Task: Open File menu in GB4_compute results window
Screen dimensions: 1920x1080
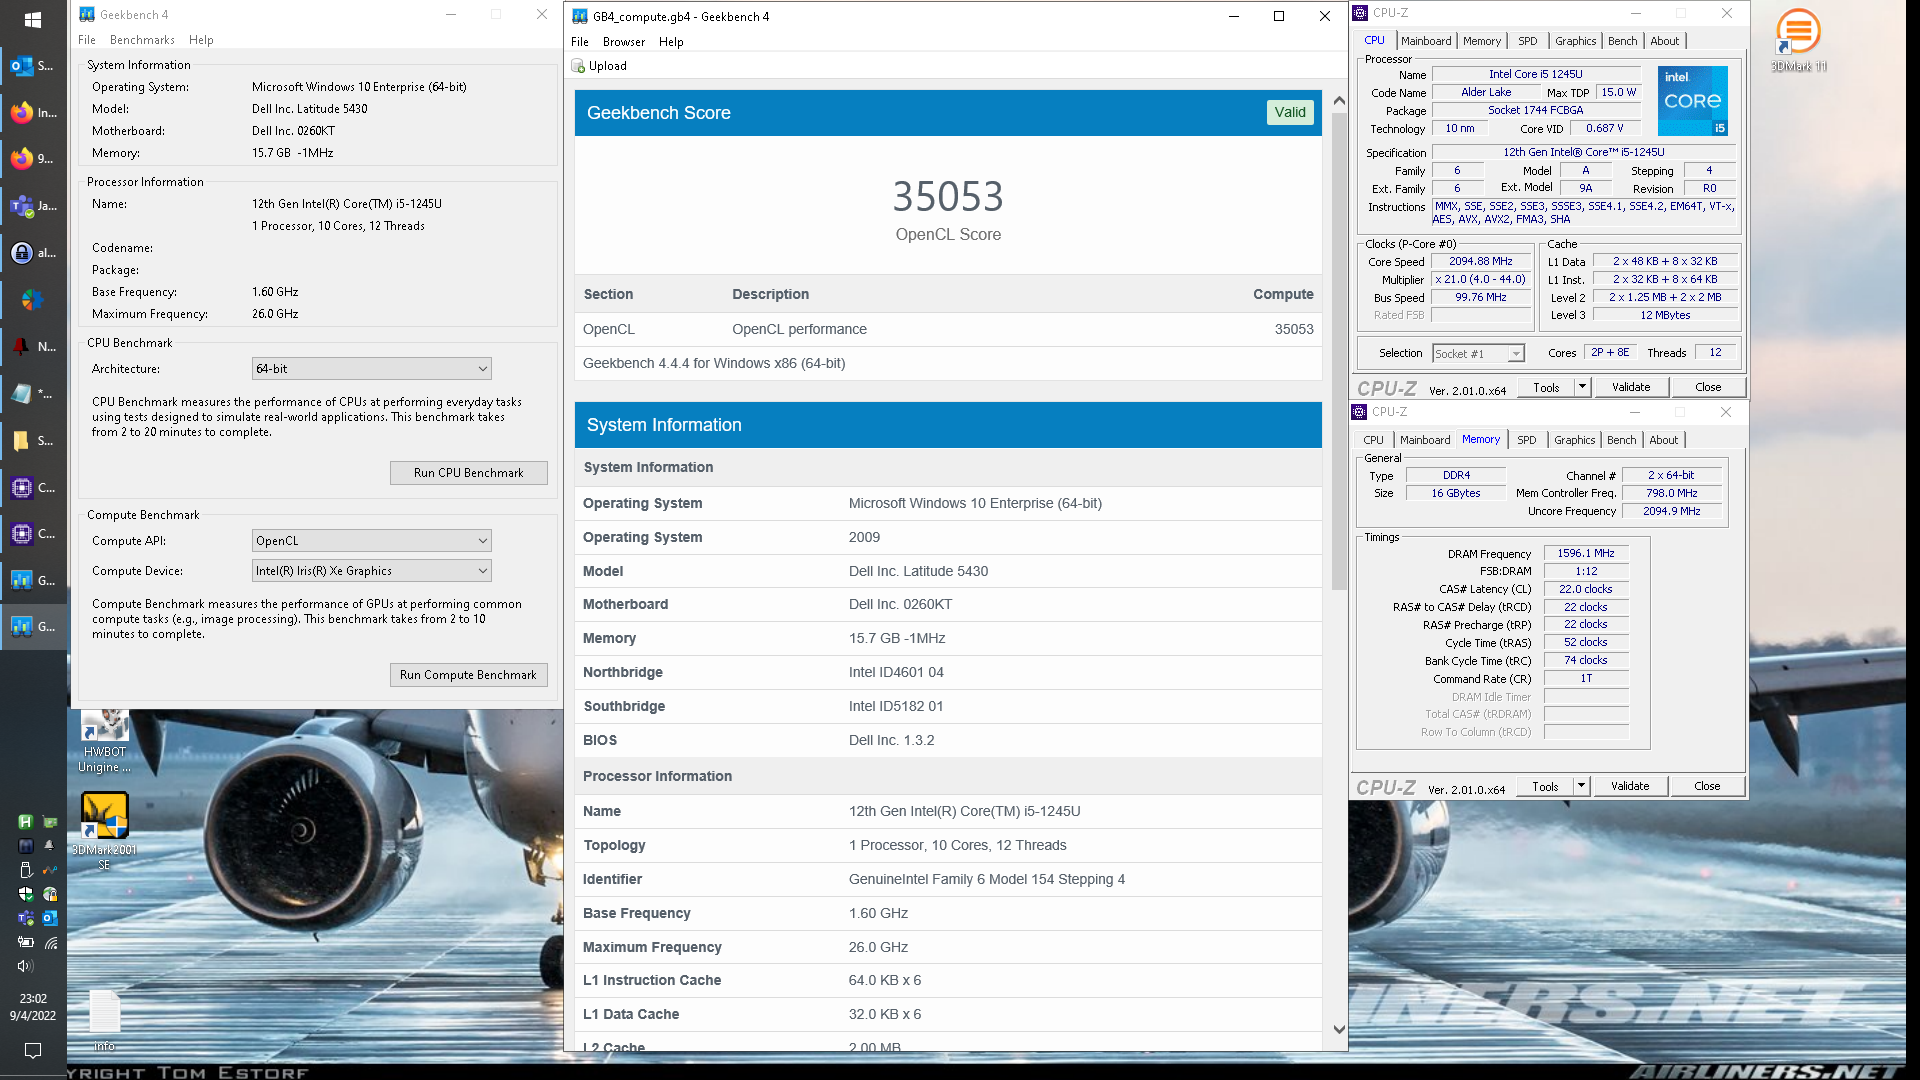Action: point(580,42)
